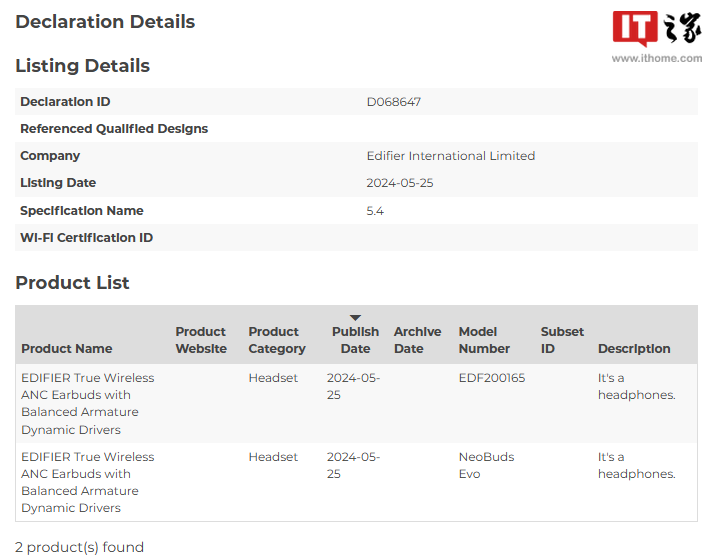Click the Wi-Fi Certification ID label
Viewport: 713px width, 560px height.
pyautogui.click(x=86, y=238)
